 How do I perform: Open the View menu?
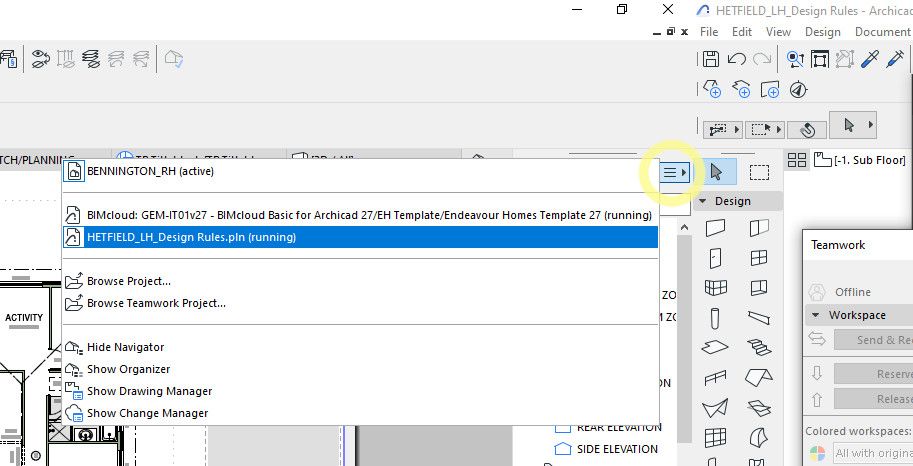[778, 32]
